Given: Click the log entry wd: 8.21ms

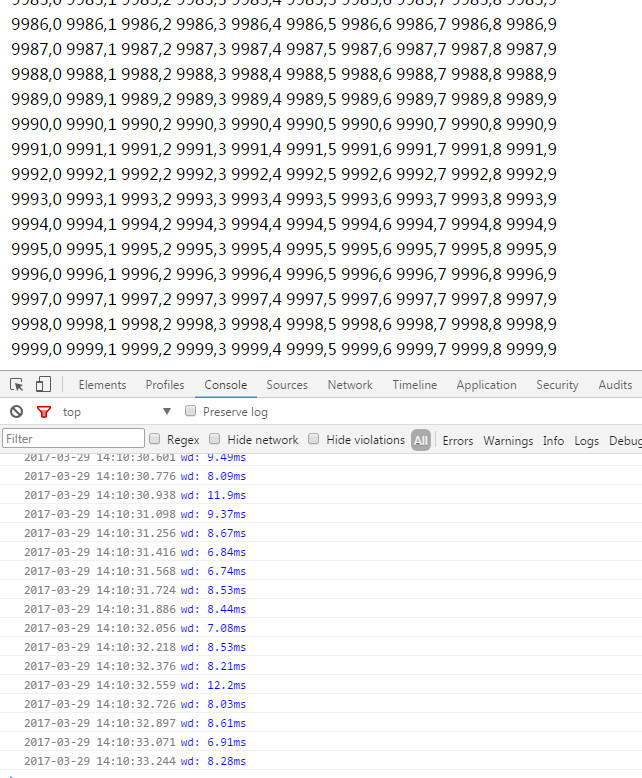Looking at the screenshot, I should 321,666.
